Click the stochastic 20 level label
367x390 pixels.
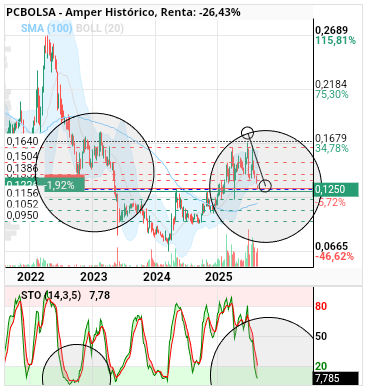point(321,366)
